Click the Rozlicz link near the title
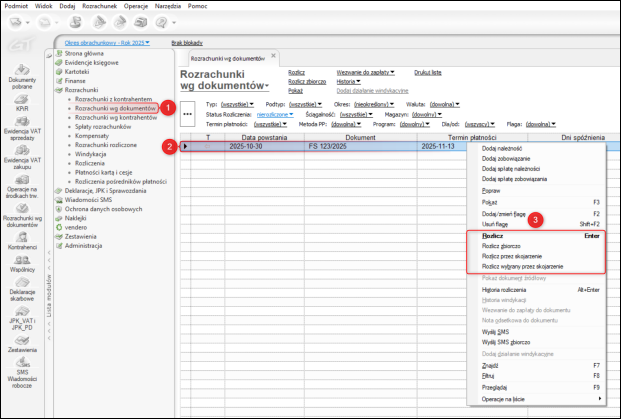The width and height of the screenshot is (621, 419). (297, 72)
